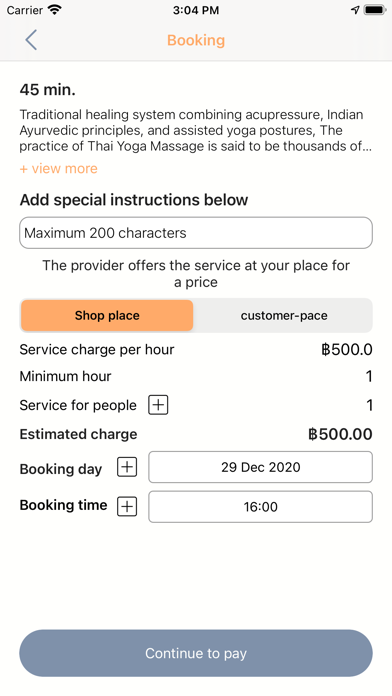Tap the Wi-Fi status icon

pos(55,10)
